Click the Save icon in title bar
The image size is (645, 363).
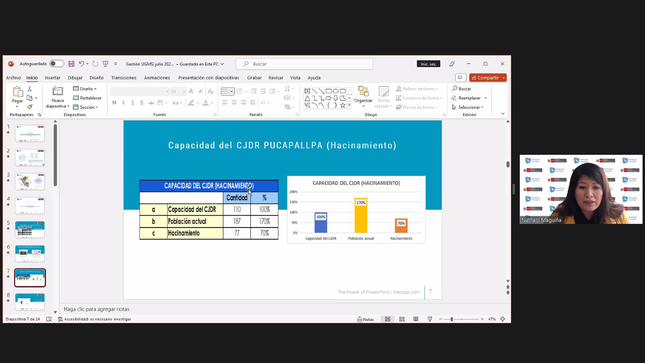coord(71,64)
